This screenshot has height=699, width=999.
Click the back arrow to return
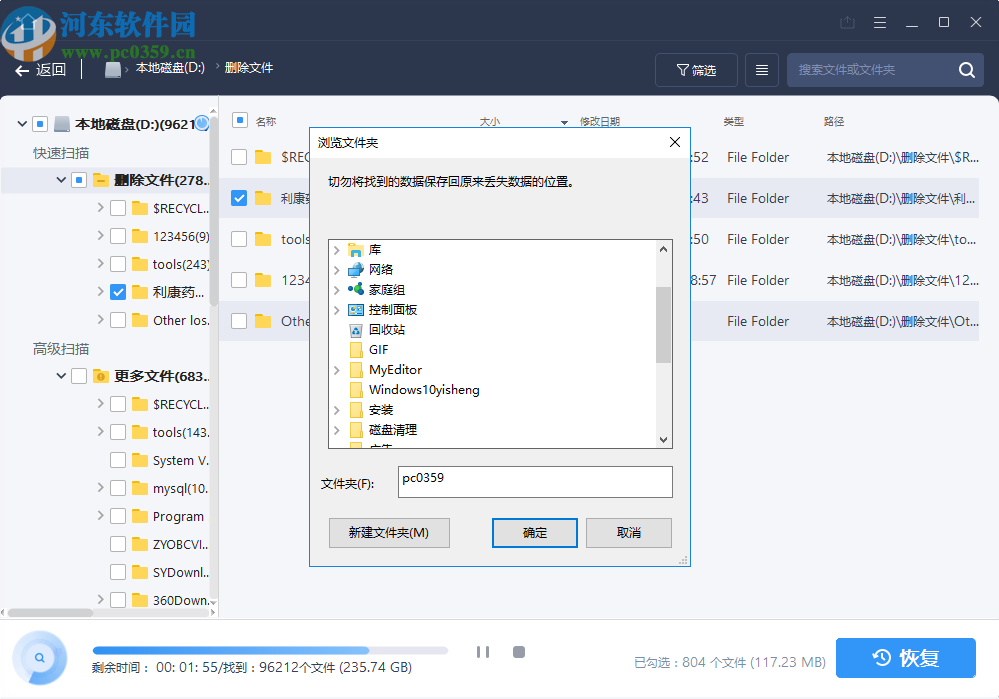pyautogui.click(x=22, y=69)
